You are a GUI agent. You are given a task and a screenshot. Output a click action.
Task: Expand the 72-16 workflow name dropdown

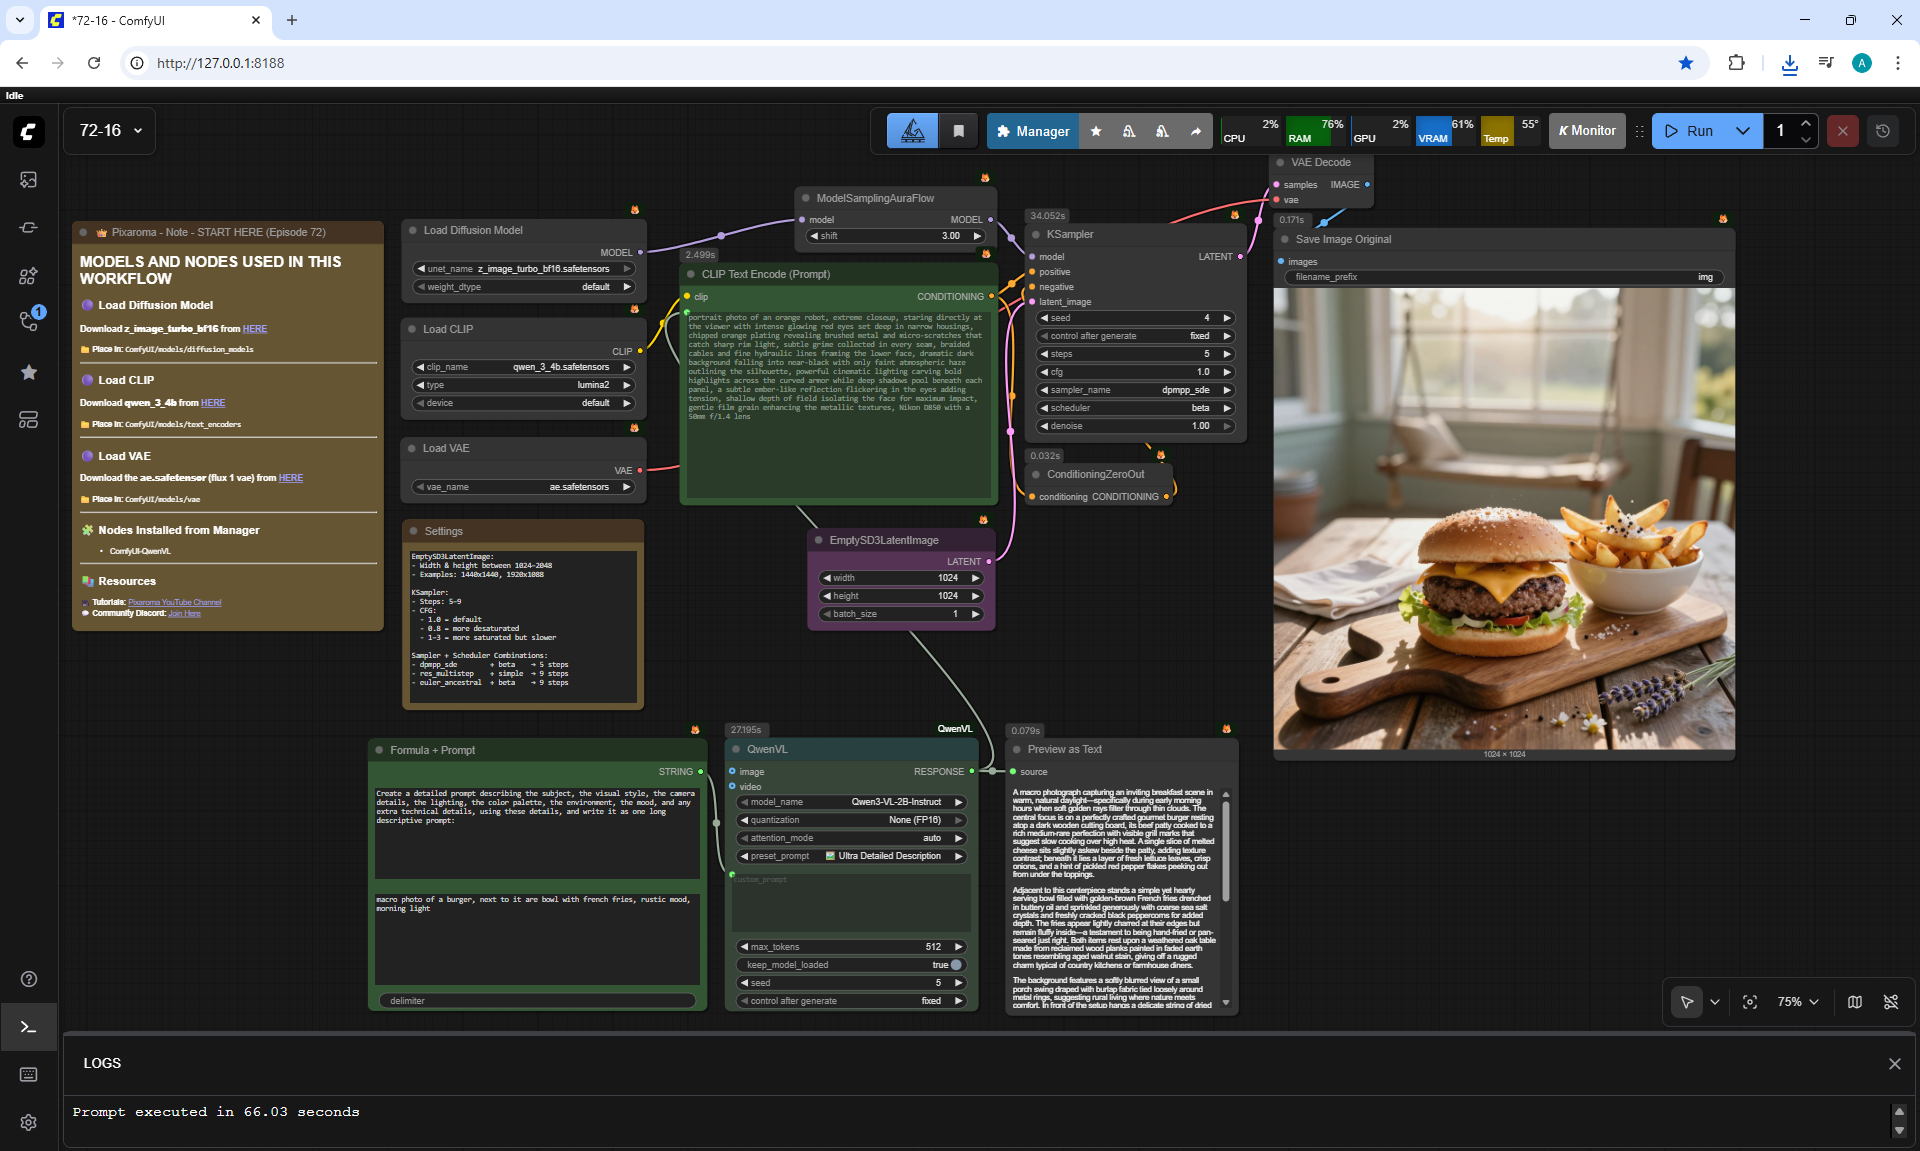(x=110, y=131)
